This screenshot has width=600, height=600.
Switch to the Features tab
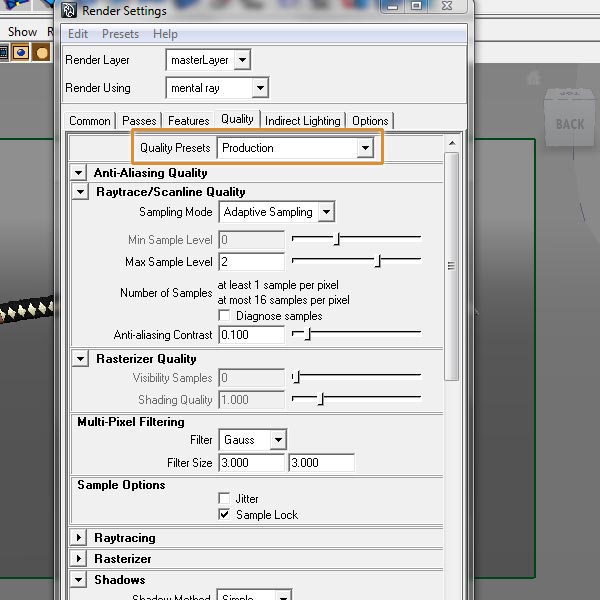click(x=188, y=121)
